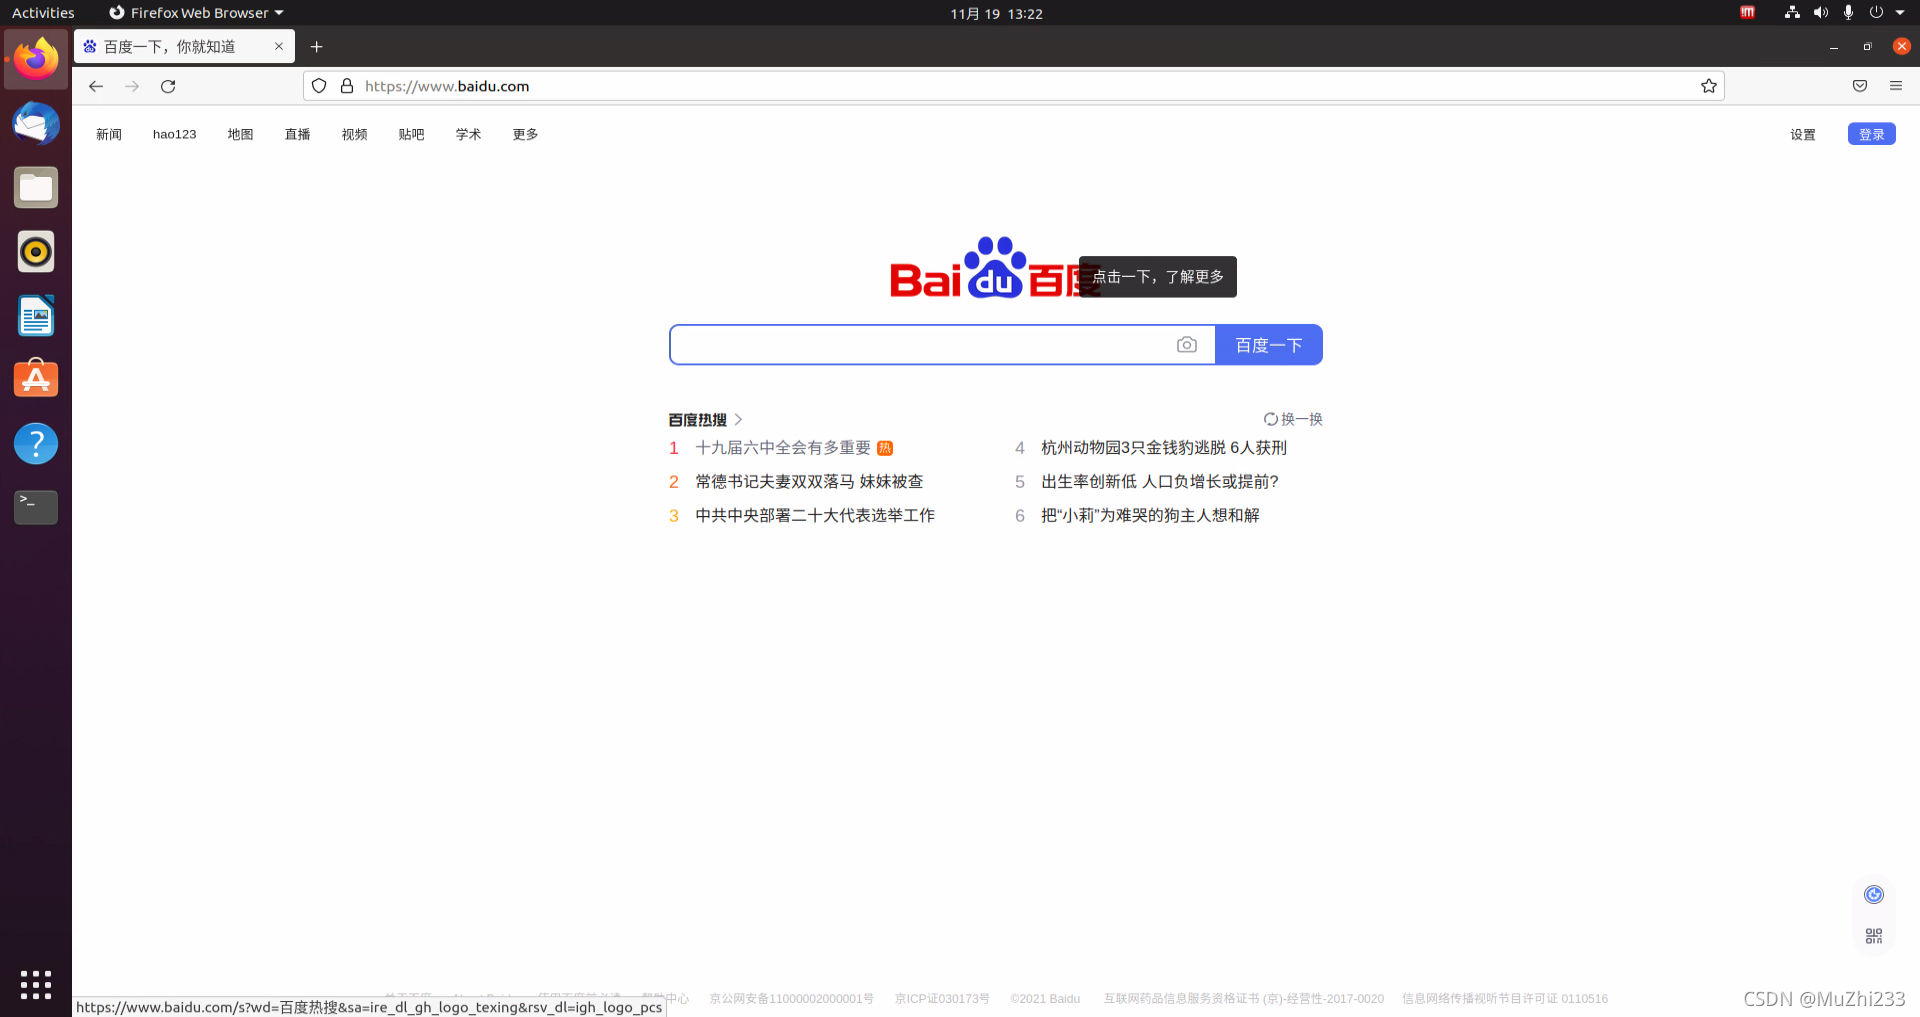Screen dimensions: 1920x1017
Task: Click the tracking protection shield icon
Action: [318, 86]
